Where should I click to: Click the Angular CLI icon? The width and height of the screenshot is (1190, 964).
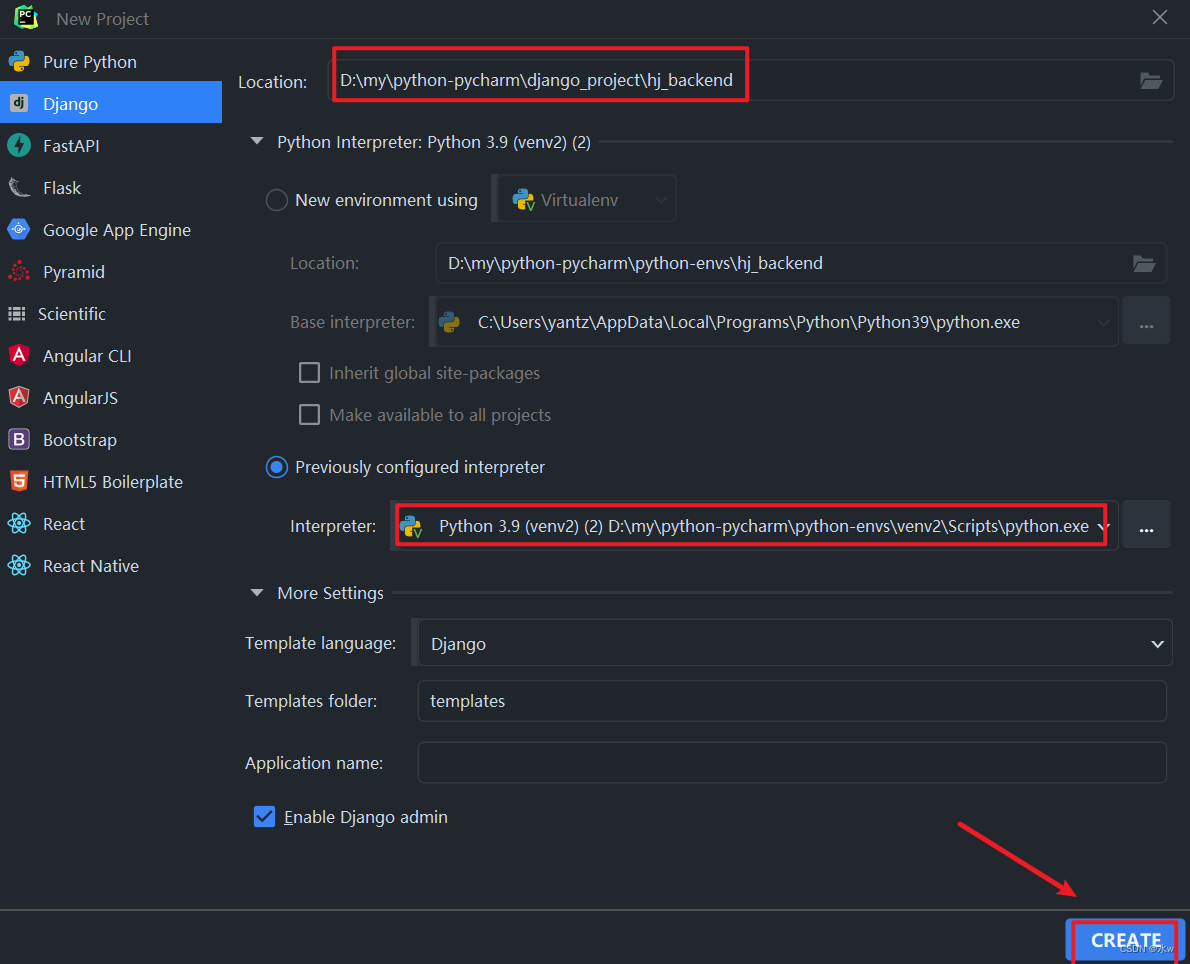click(19, 355)
